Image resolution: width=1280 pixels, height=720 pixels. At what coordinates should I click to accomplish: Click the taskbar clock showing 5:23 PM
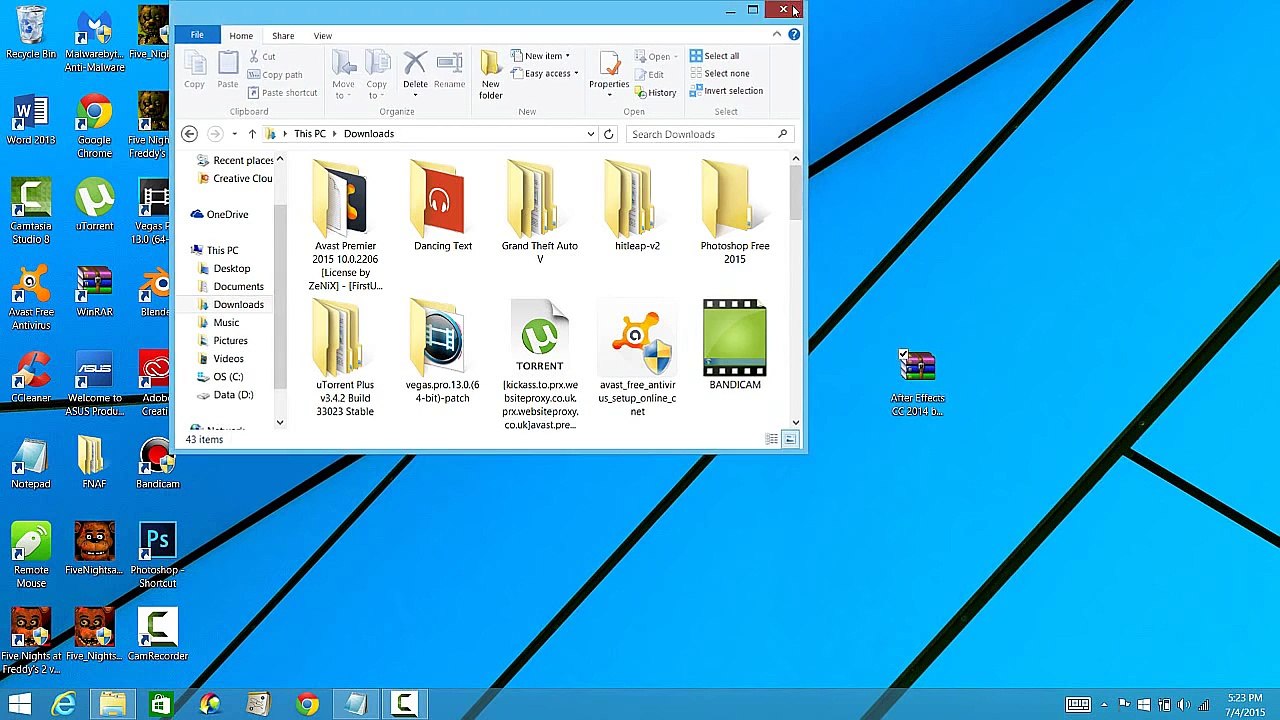tap(1245, 705)
